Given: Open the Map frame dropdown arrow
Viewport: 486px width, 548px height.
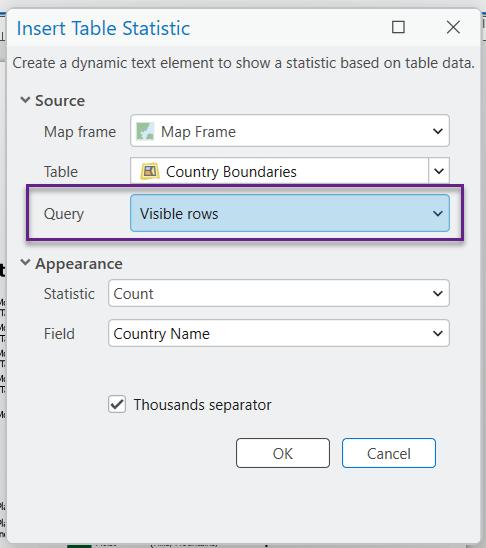Looking at the screenshot, I should [438, 131].
